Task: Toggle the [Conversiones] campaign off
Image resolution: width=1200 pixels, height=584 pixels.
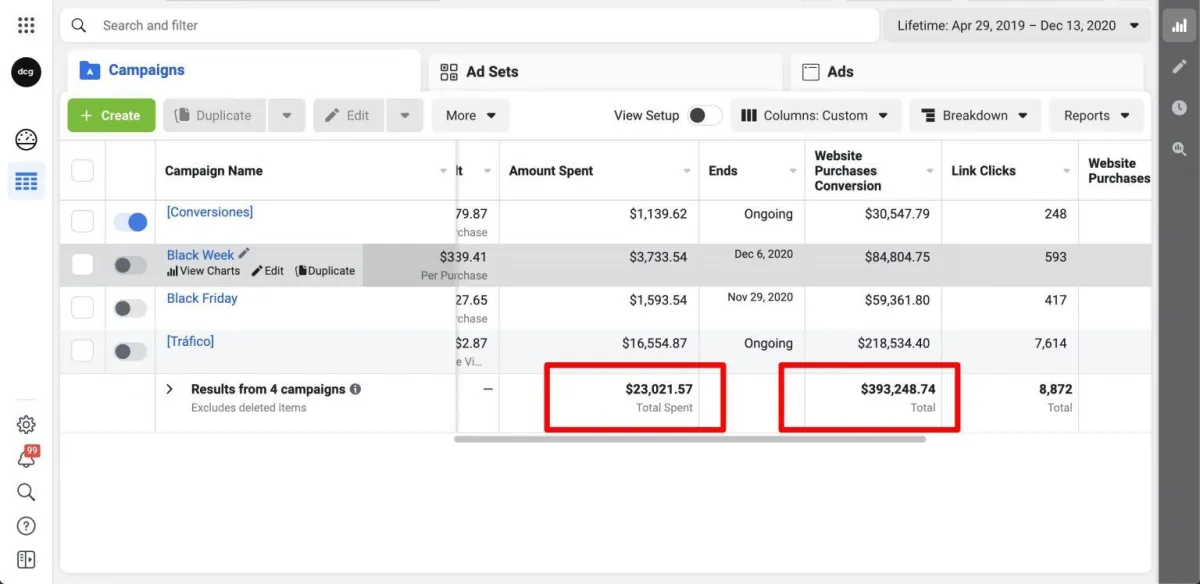Action: coord(130,222)
